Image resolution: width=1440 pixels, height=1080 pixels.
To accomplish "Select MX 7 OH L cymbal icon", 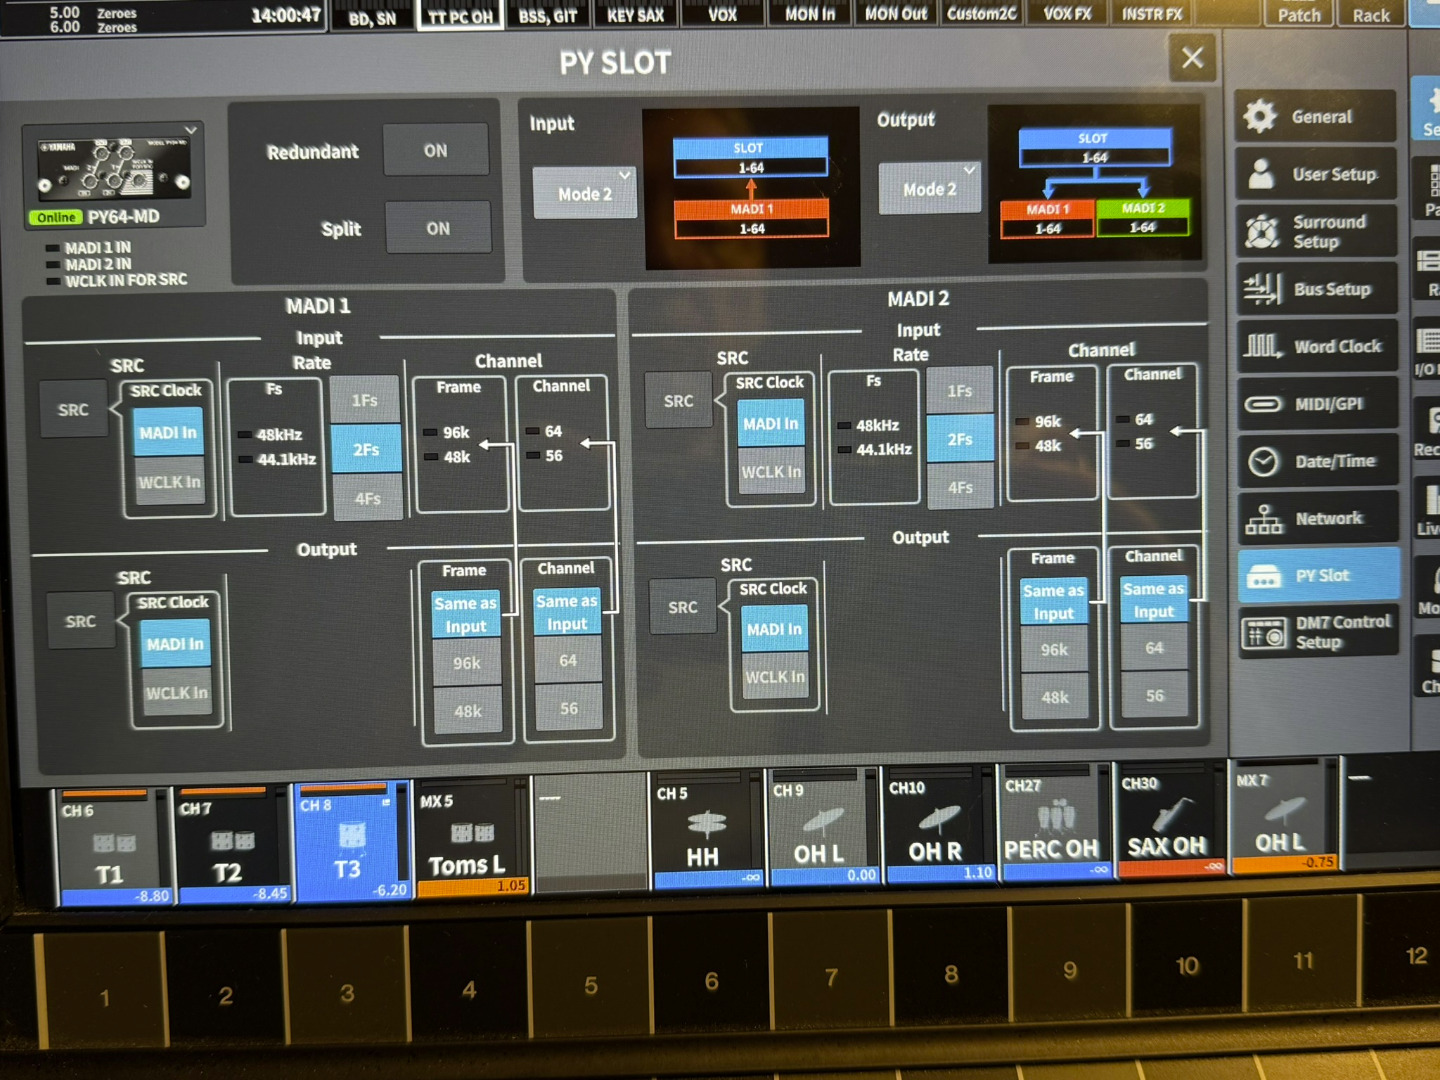I will tap(1285, 810).
